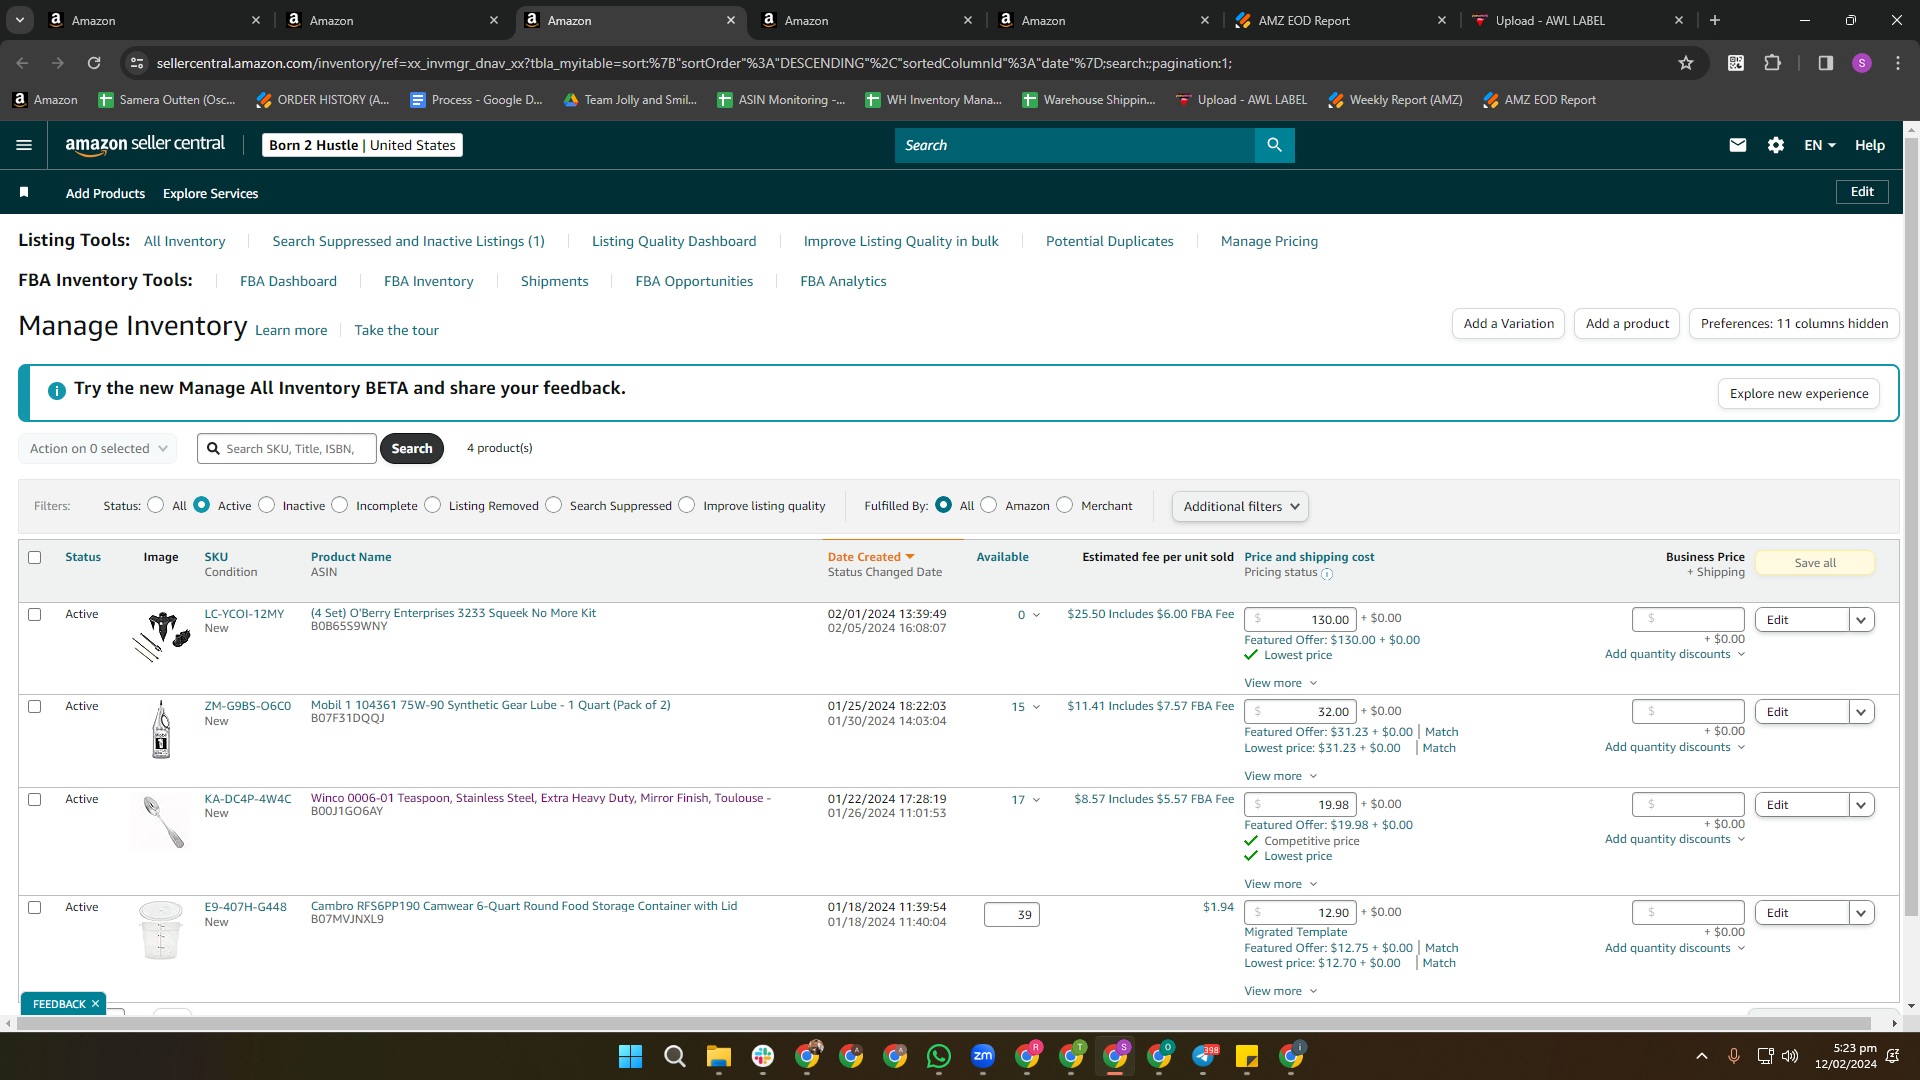Open a new browser tab

pyautogui.click(x=1715, y=20)
